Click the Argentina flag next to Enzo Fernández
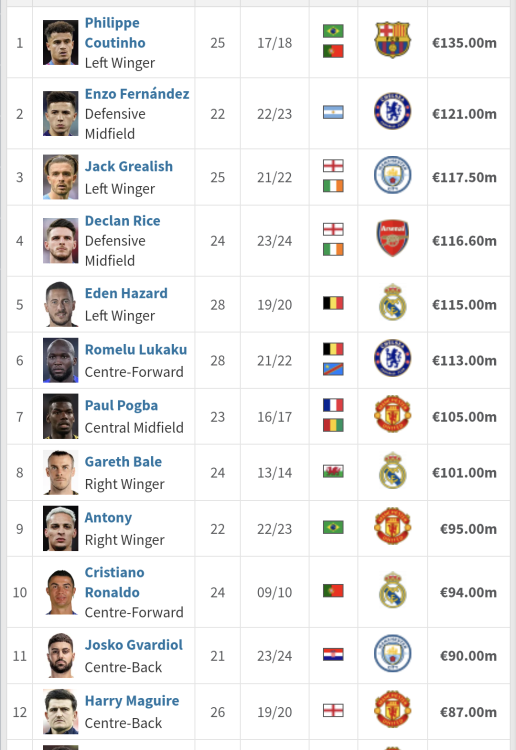Image resolution: width=516 pixels, height=750 pixels. click(333, 112)
